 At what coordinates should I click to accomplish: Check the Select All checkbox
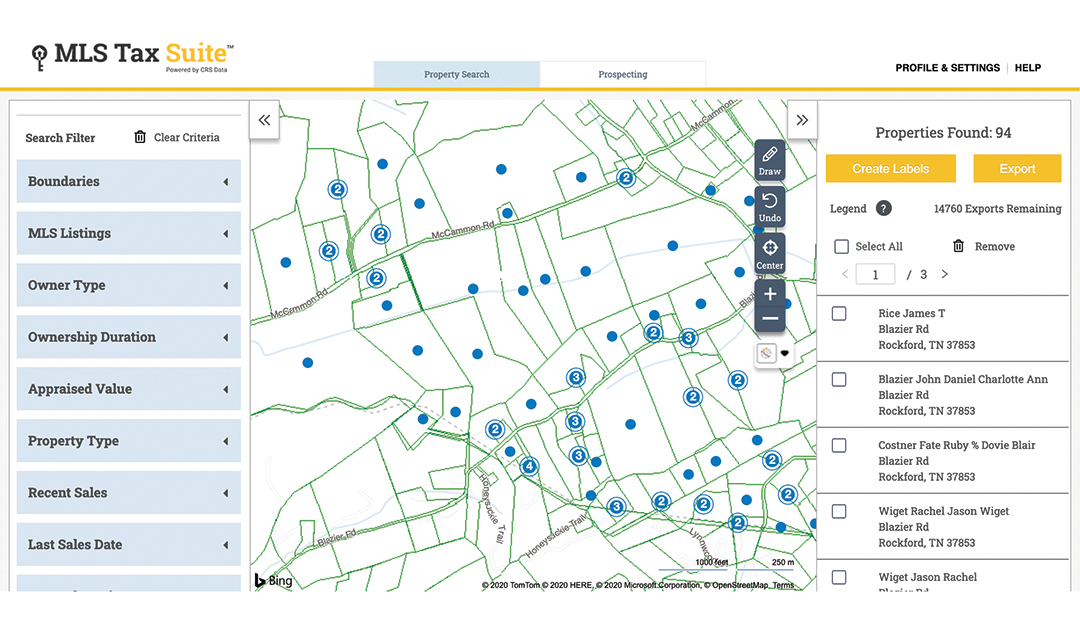(x=842, y=246)
